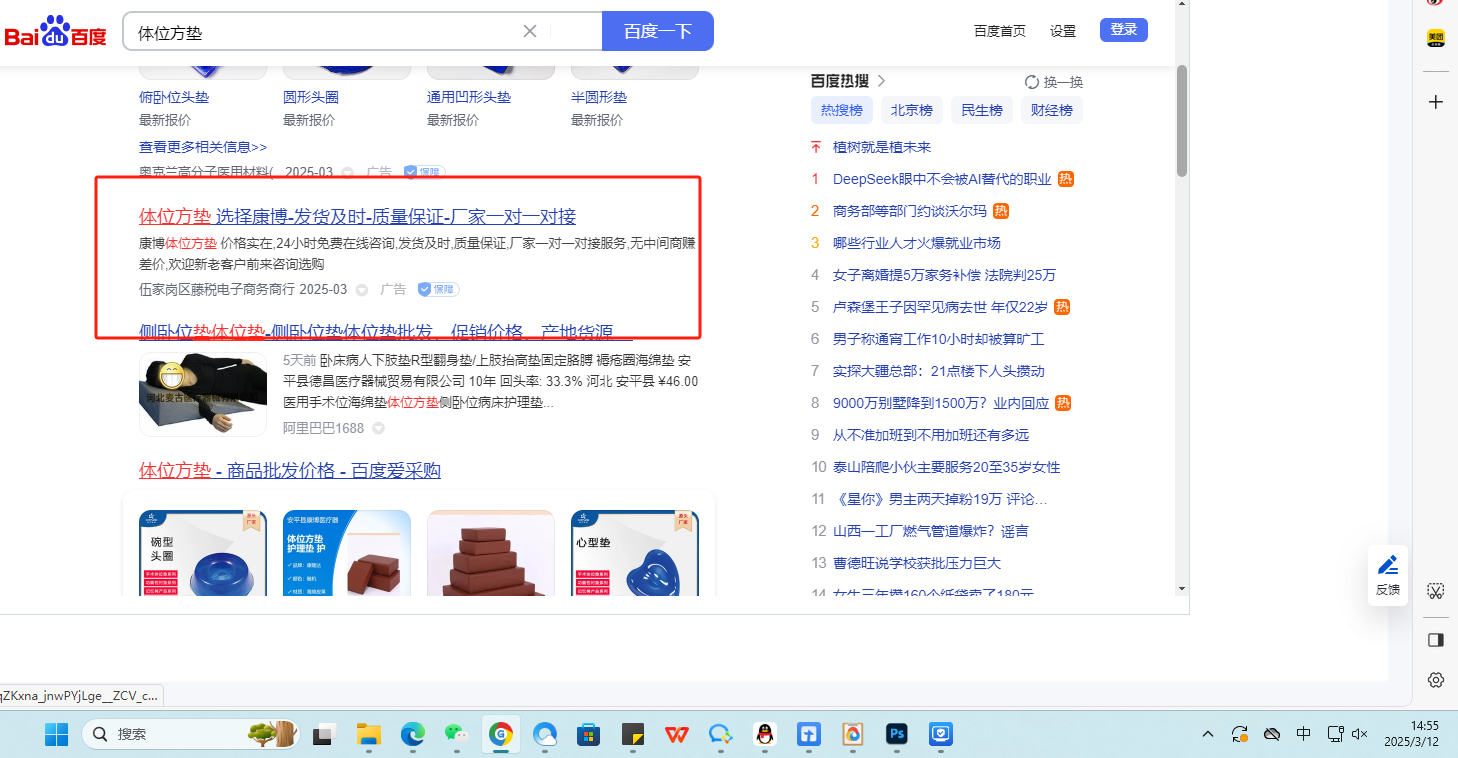
Task: Open the side-lying patient image thumbnail
Action: (x=203, y=394)
